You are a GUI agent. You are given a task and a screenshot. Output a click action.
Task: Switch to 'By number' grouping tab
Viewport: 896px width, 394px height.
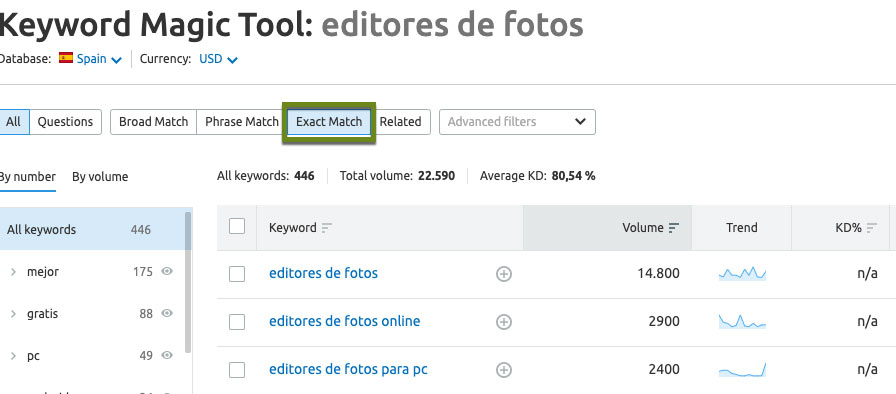[x=27, y=177]
